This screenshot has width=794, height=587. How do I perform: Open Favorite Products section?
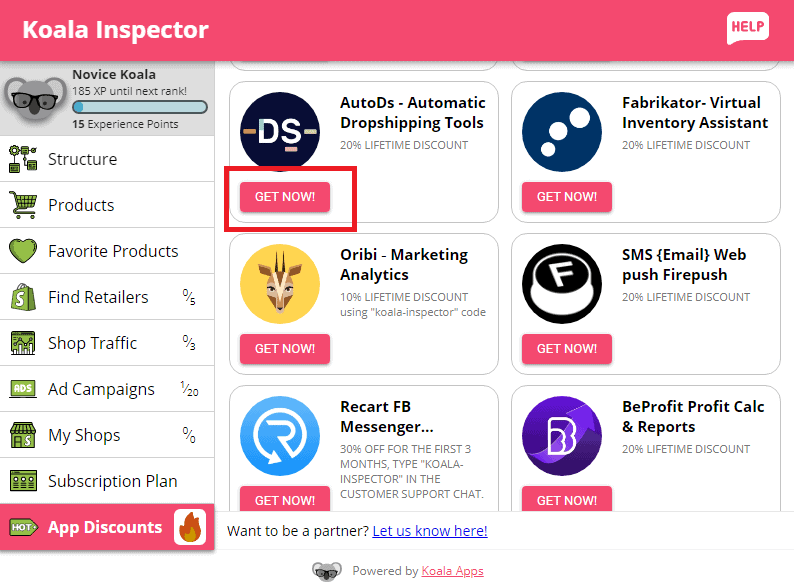point(107,251)
